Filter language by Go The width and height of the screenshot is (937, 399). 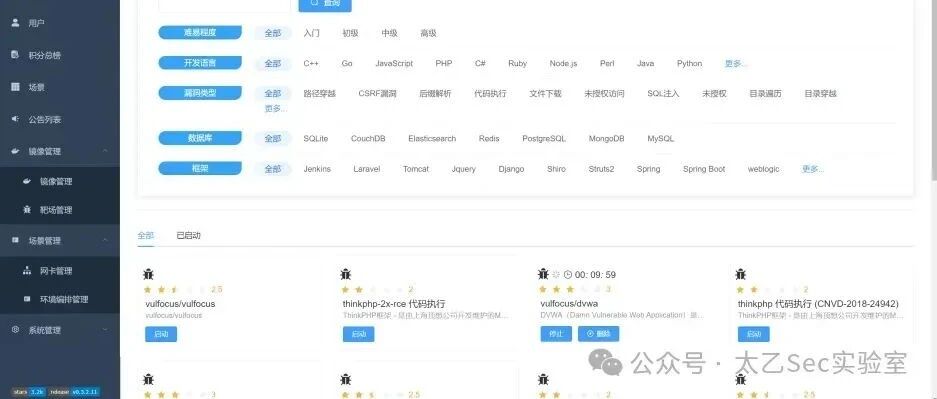point(347,63)
